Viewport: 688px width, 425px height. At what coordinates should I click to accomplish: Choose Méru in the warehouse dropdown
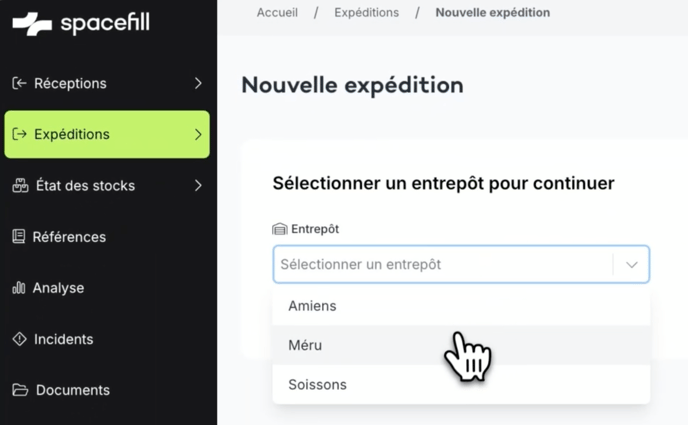tap(305, 345)
